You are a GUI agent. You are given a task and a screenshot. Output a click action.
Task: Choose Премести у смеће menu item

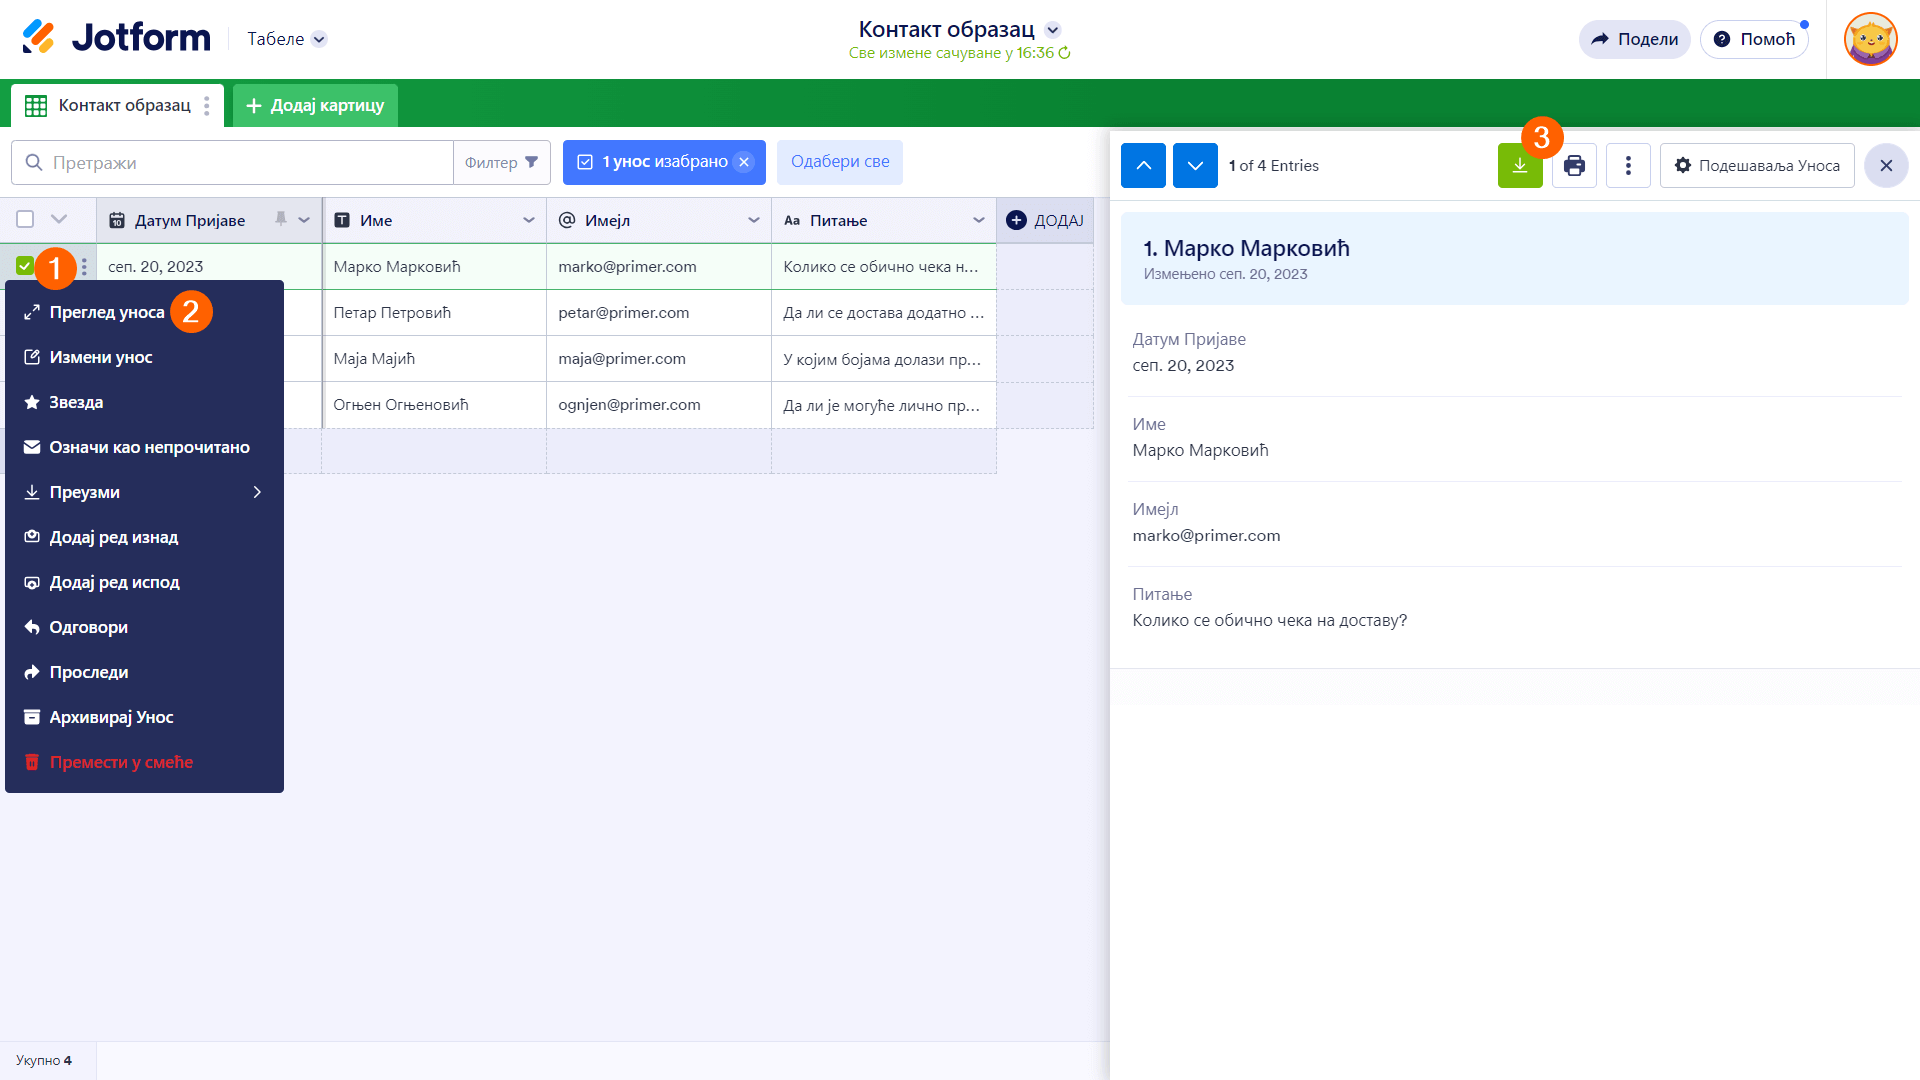[x=121, y=762]
